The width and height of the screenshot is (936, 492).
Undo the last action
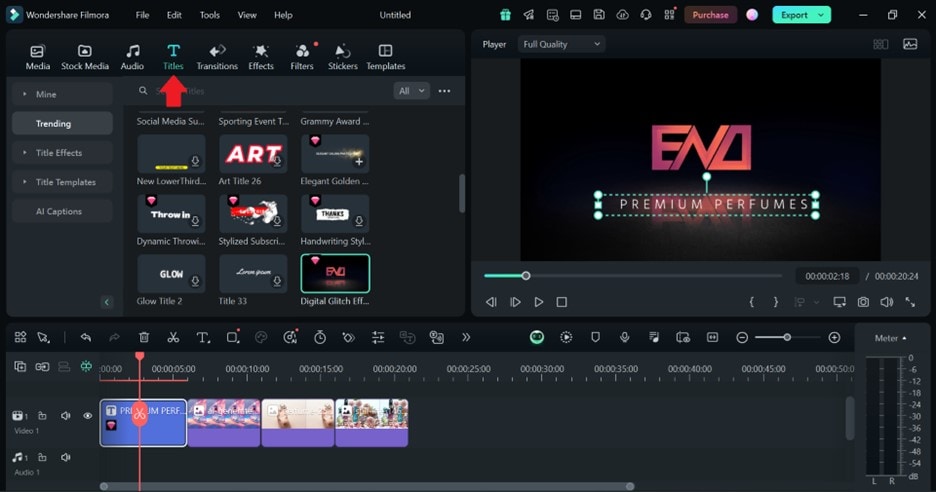tap(86, 337)
